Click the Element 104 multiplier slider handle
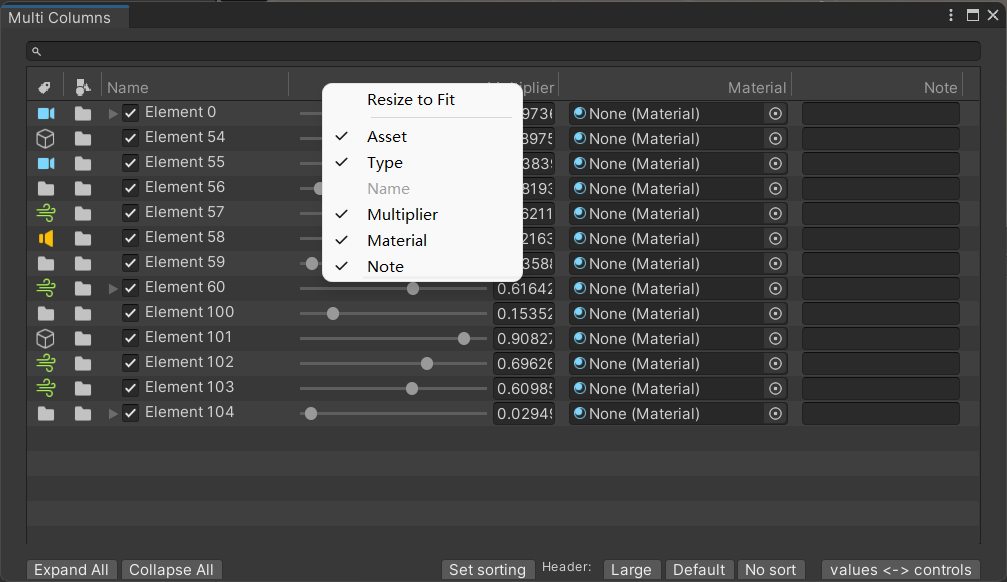 click(311, 414)
